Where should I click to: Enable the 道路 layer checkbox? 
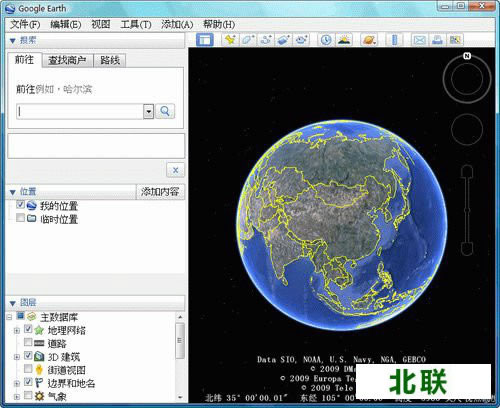coord(28,342)
